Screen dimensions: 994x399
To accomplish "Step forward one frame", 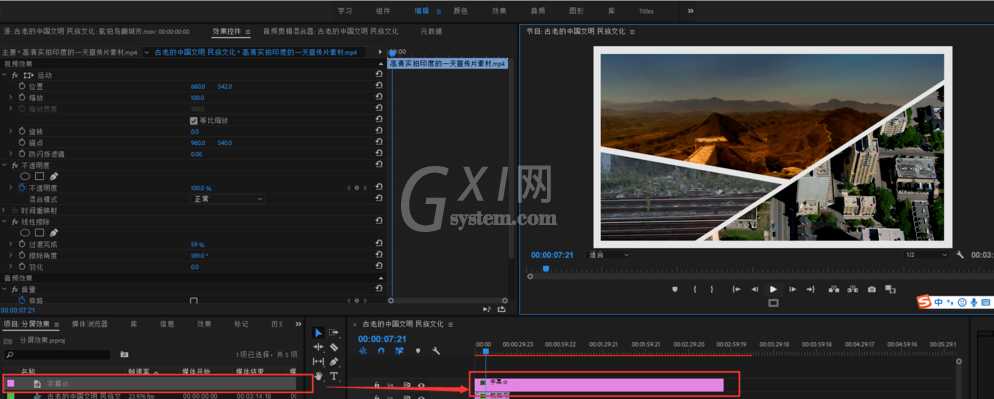I will [x=792, y=289].
